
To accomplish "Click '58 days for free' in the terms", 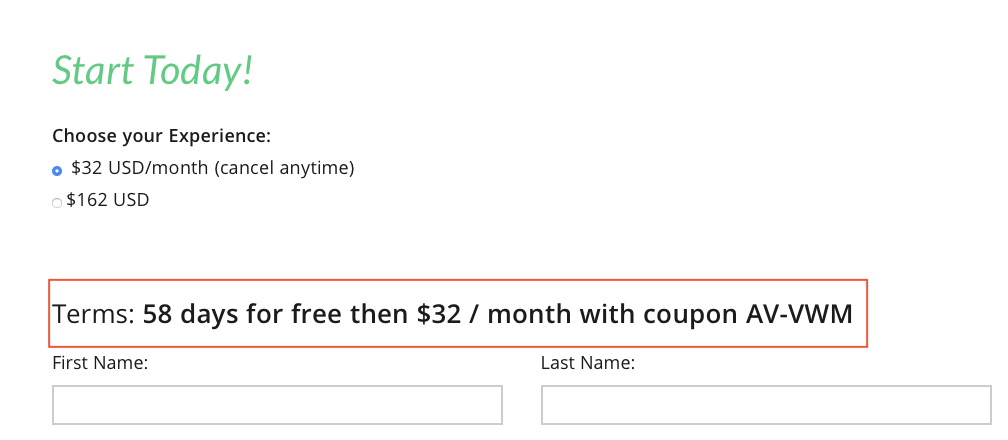I will tap(243, 314).
